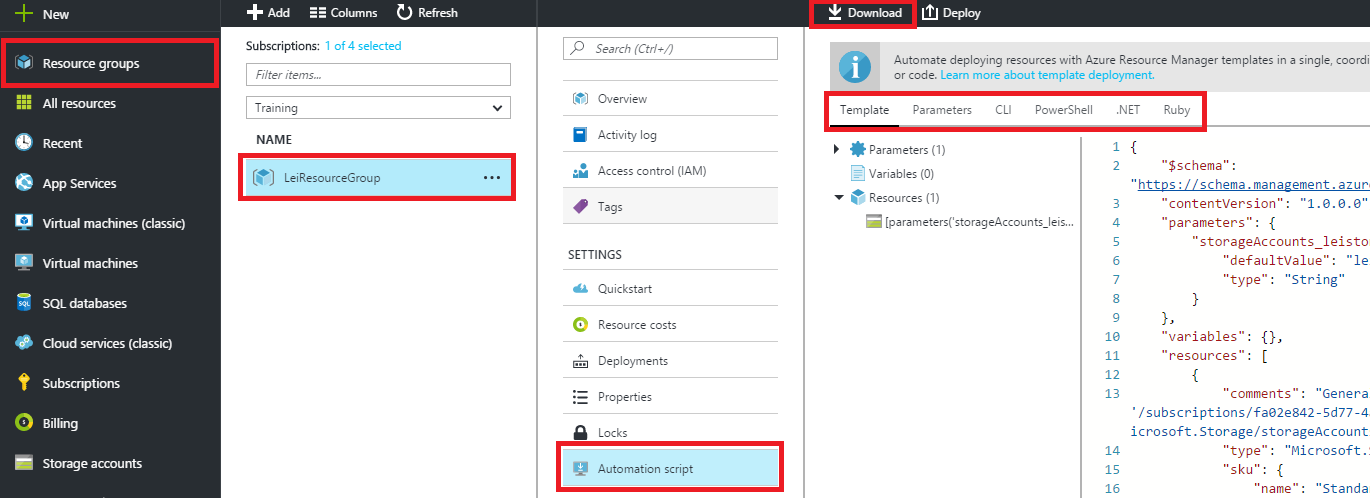Image resolution: width=1370 pixels, height=498 pixels.
Task: Click SQL databases icon
Action: point(24,303)
